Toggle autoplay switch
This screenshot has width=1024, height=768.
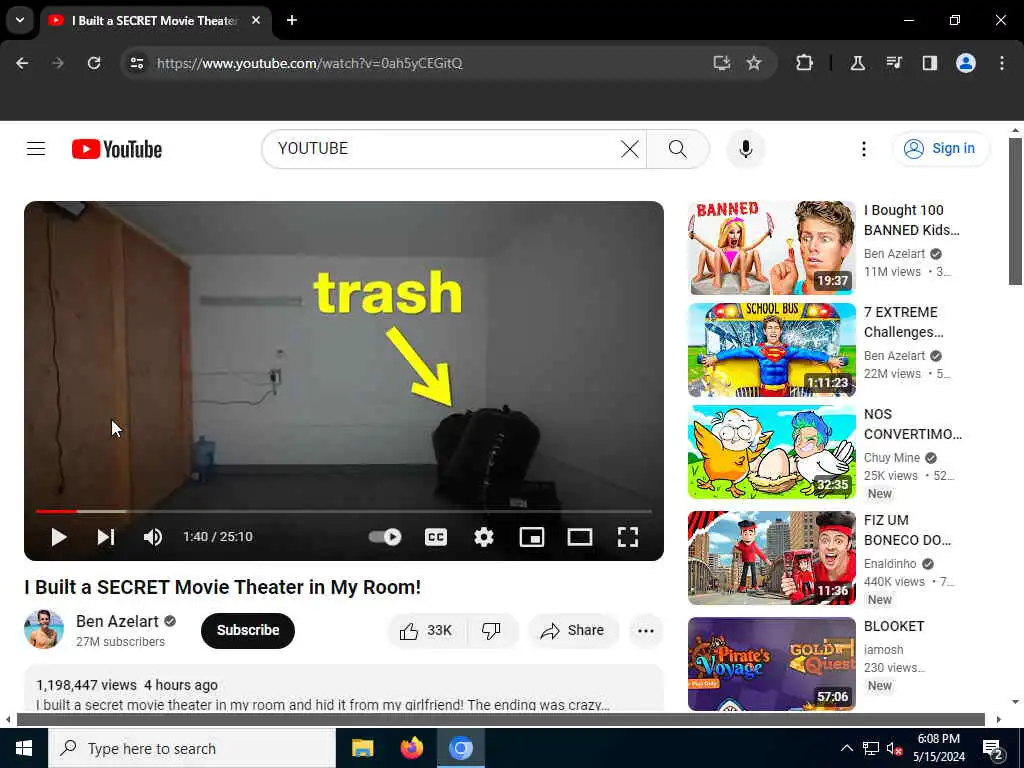click(385, 537)
